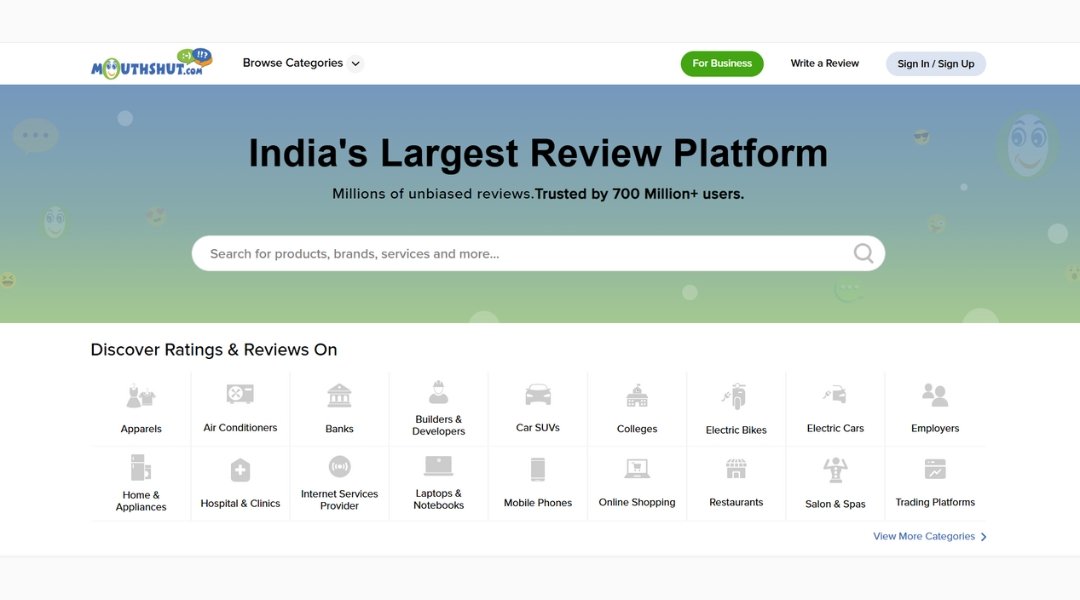
Task: Click the arrow beside View More Categories
Action: [984, 537]
